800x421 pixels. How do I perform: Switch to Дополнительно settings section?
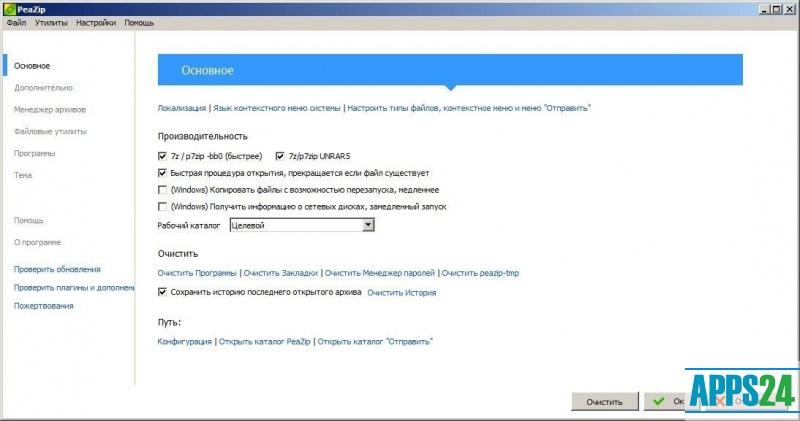point(43,88)
